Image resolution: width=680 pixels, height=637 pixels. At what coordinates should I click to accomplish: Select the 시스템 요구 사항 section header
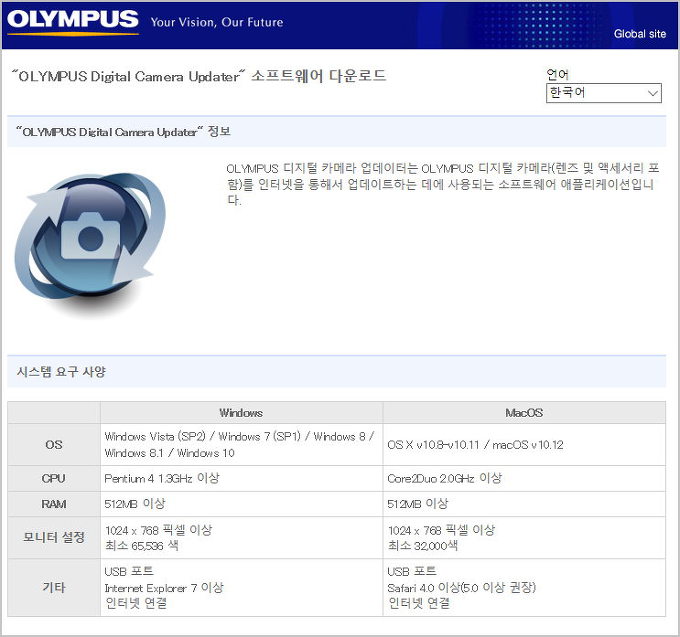tap(61, 371)
